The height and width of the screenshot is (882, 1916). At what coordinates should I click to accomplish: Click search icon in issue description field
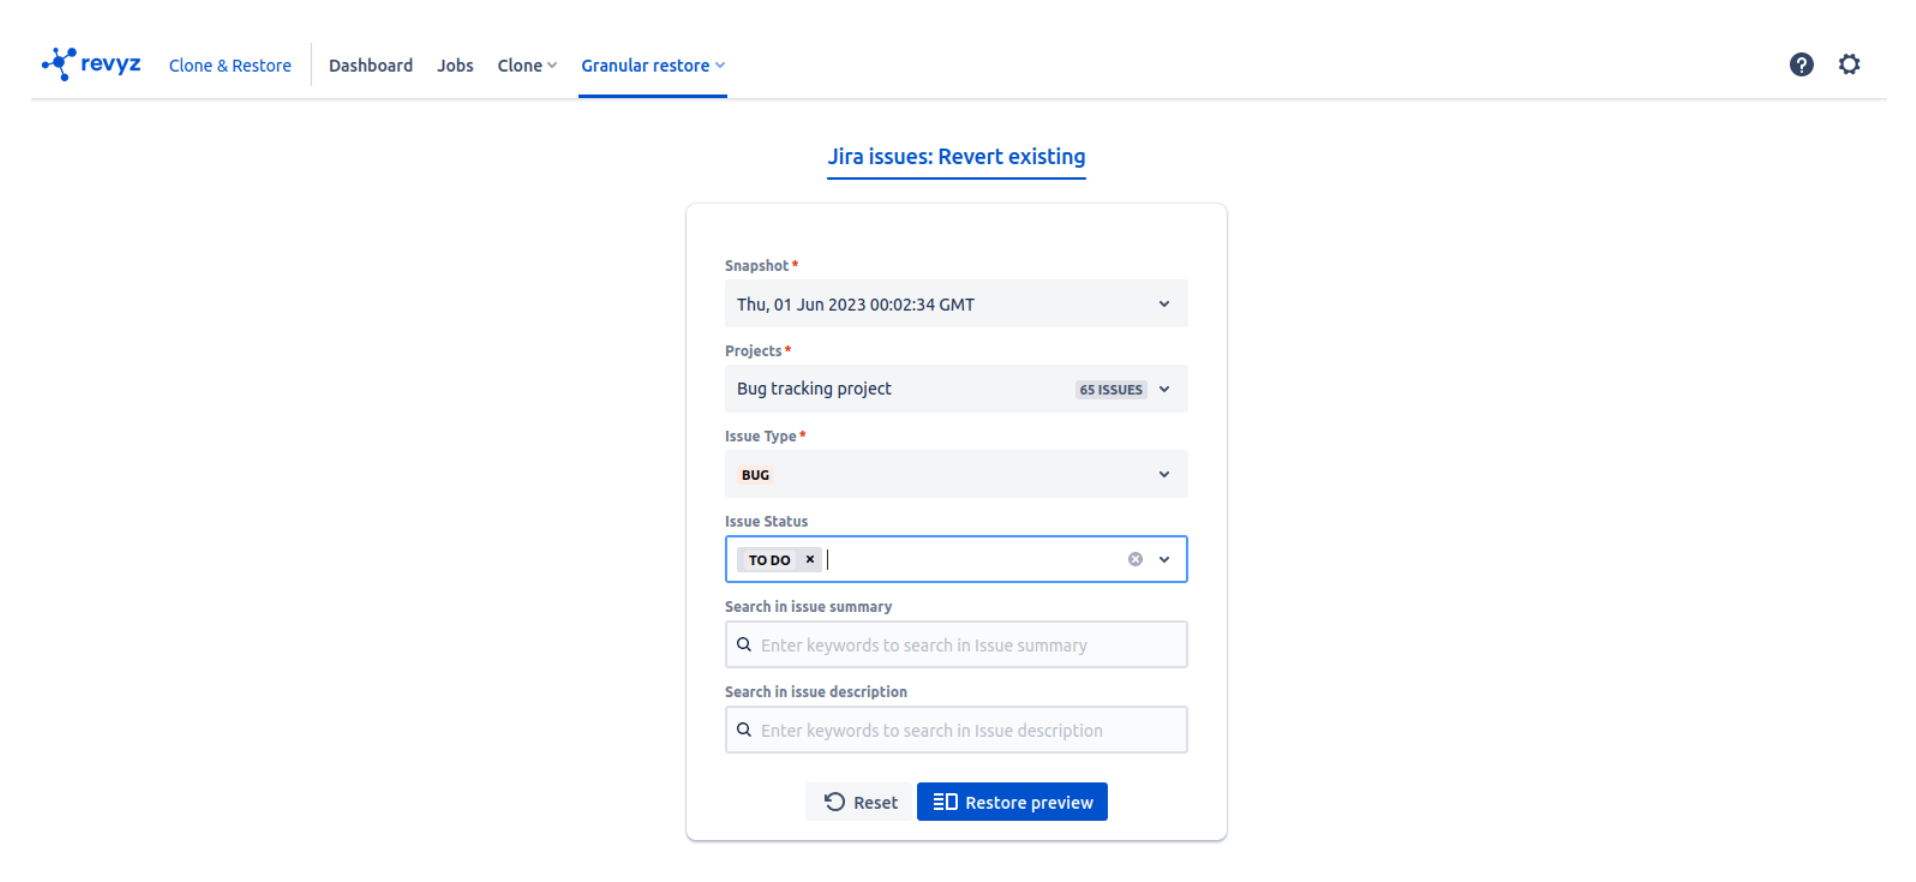744,730
